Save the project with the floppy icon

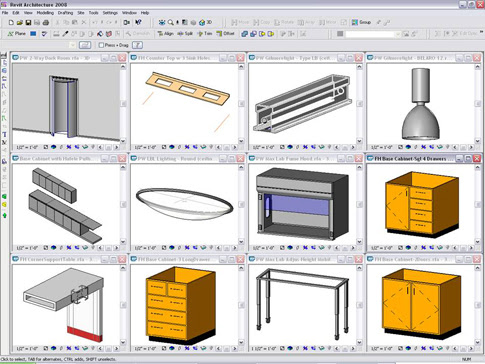[x=28, y=23]
